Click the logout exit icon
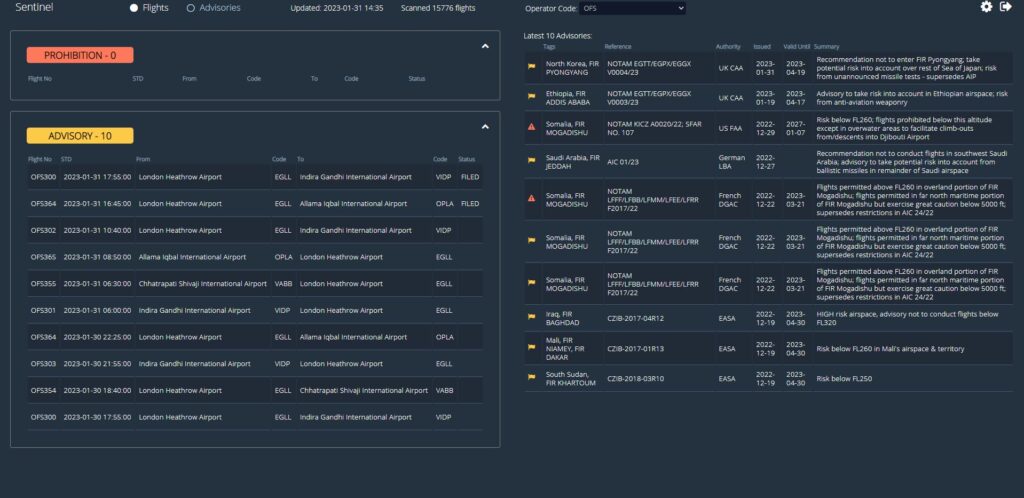 click(1006, 7)
